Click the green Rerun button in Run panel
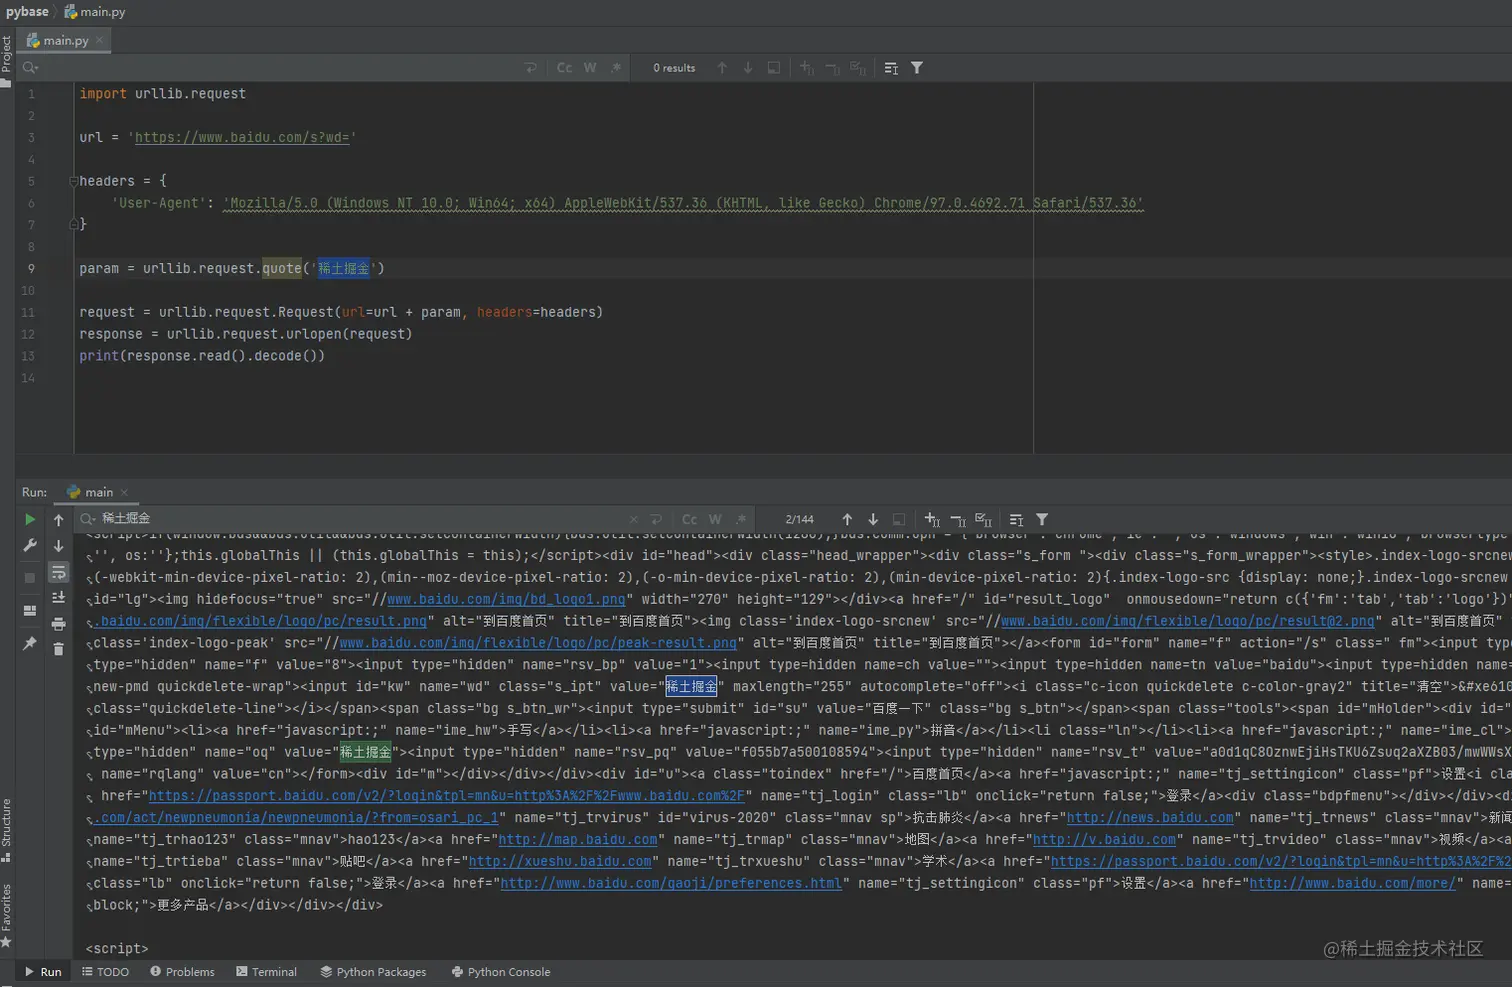Image resolution: width=1512 pixels, height=987 pixels. (30, 519)
